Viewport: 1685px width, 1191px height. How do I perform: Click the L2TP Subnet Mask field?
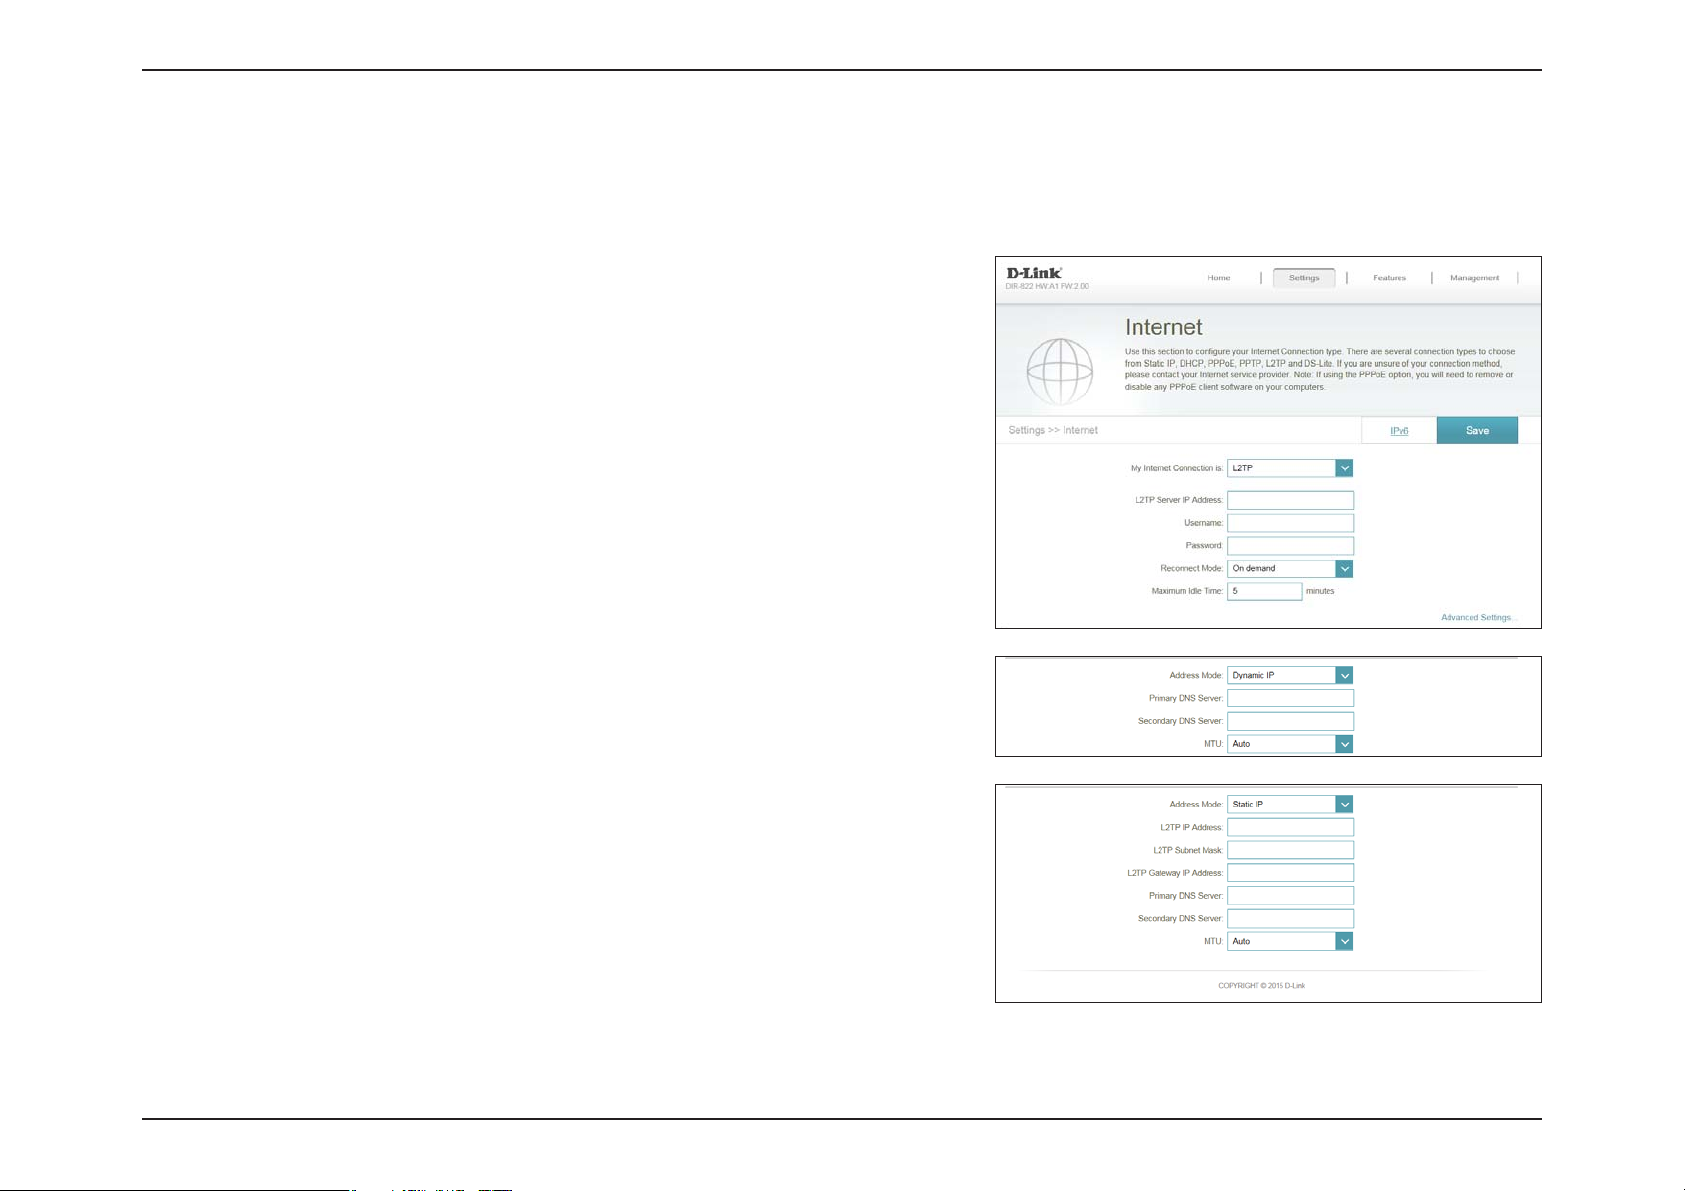[1290, 850]
